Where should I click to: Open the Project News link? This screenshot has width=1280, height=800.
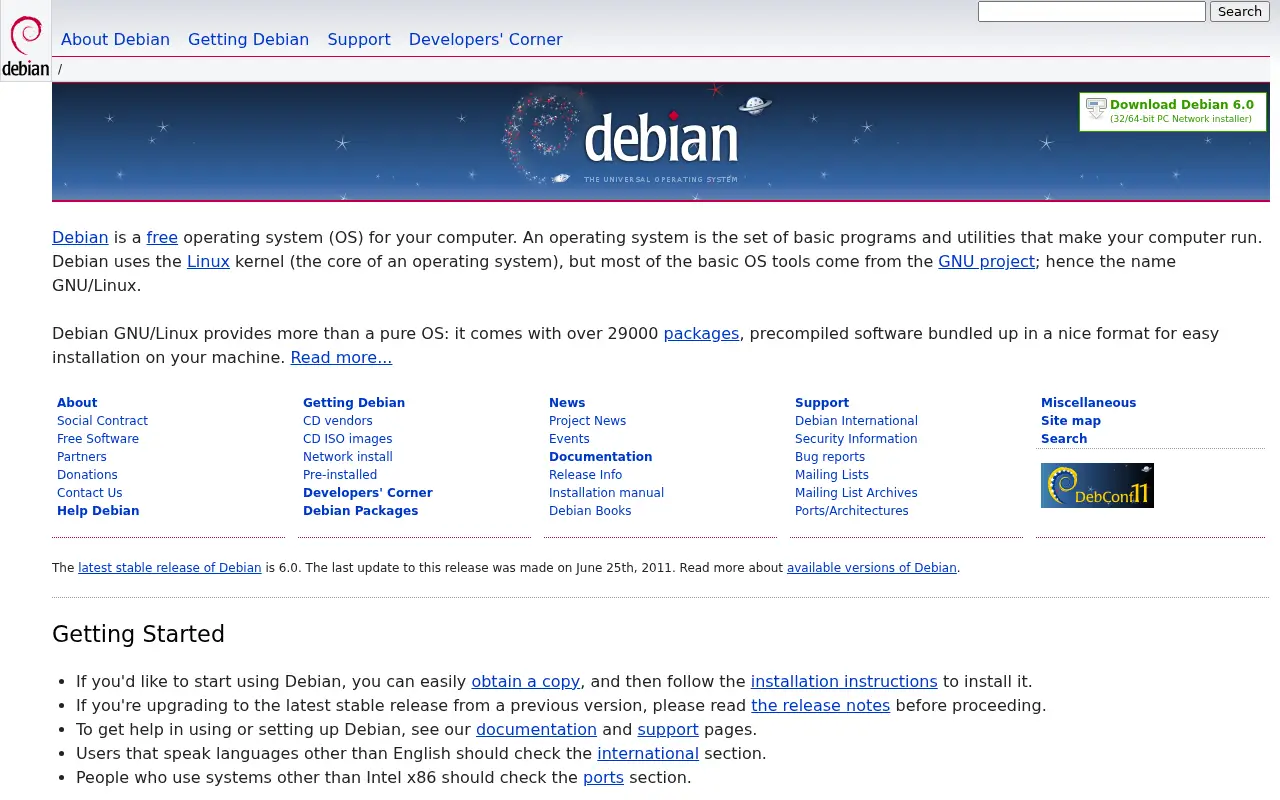point(588,421)
